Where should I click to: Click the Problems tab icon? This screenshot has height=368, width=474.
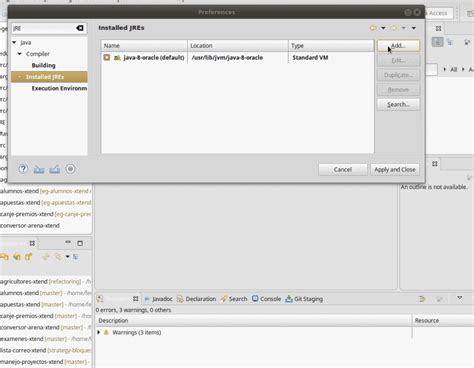point(100,299)
